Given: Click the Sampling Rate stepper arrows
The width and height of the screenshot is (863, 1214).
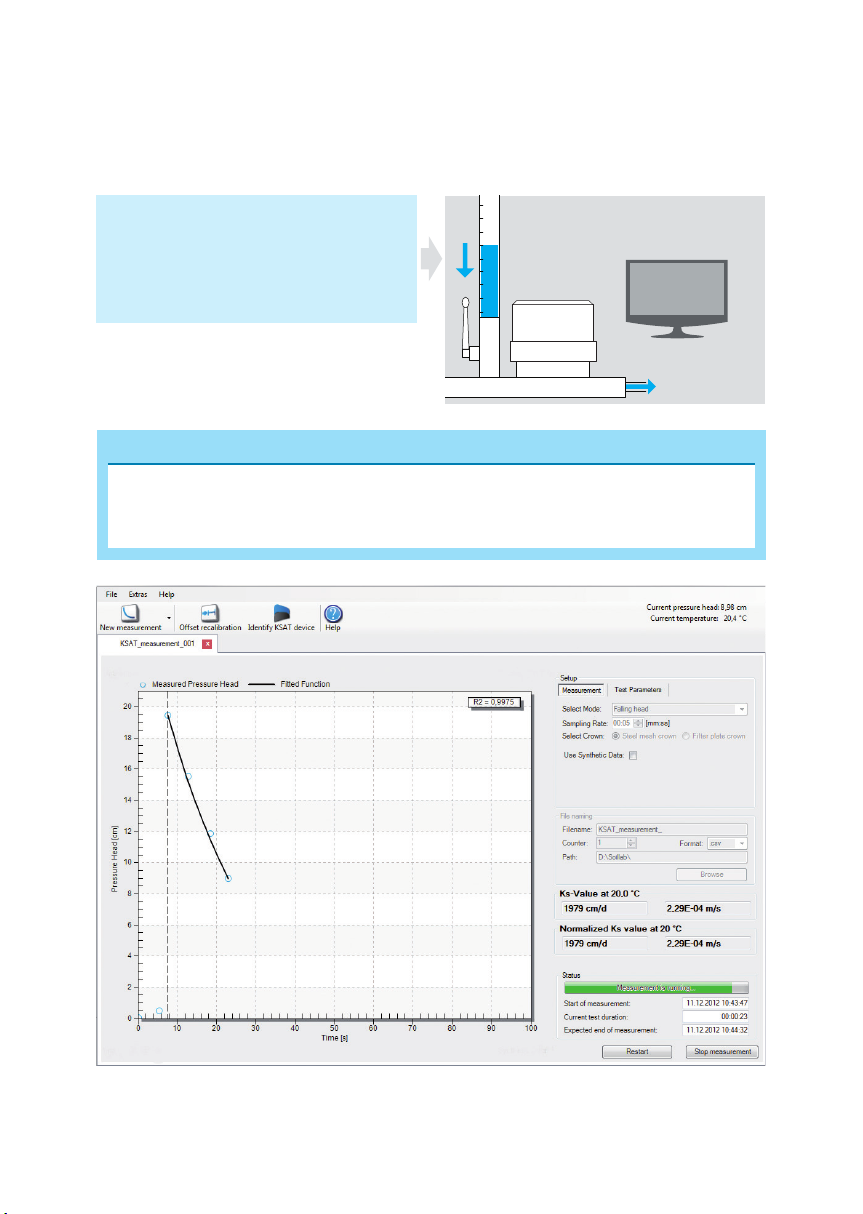Looking at the screenshot, I should point(637,723).
